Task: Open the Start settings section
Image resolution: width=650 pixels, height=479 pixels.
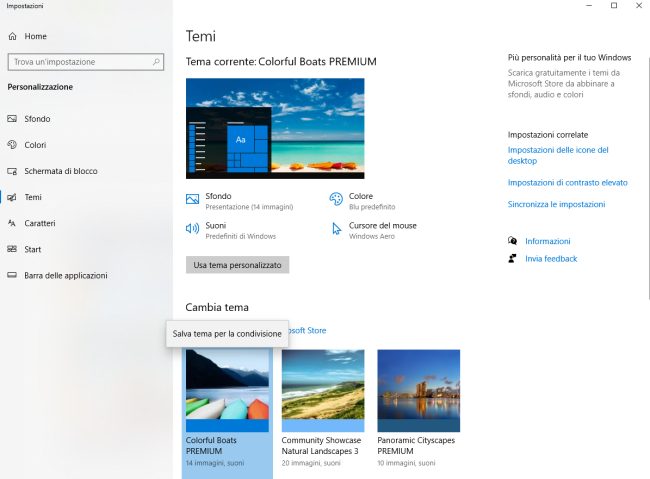Action: tap(86, 249)
